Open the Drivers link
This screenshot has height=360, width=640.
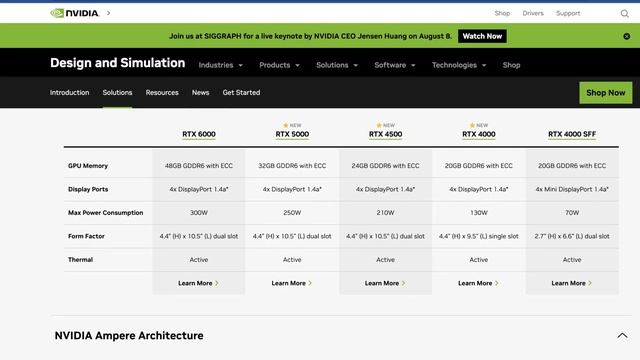[x=533, y=13]
